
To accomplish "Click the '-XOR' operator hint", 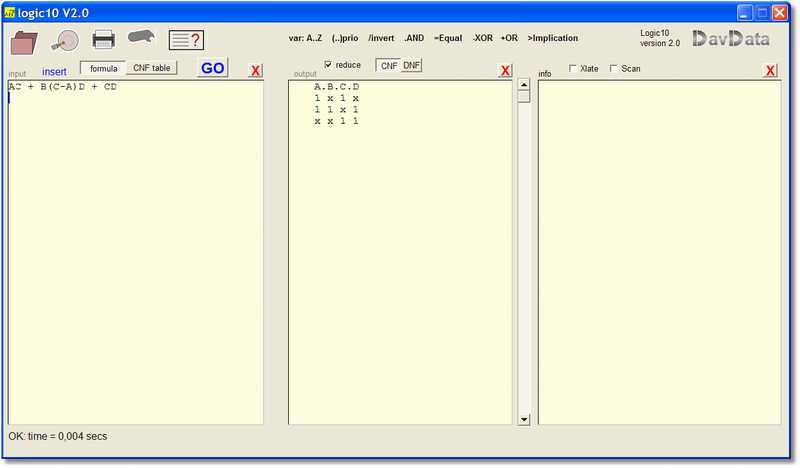I will (482, 38).
